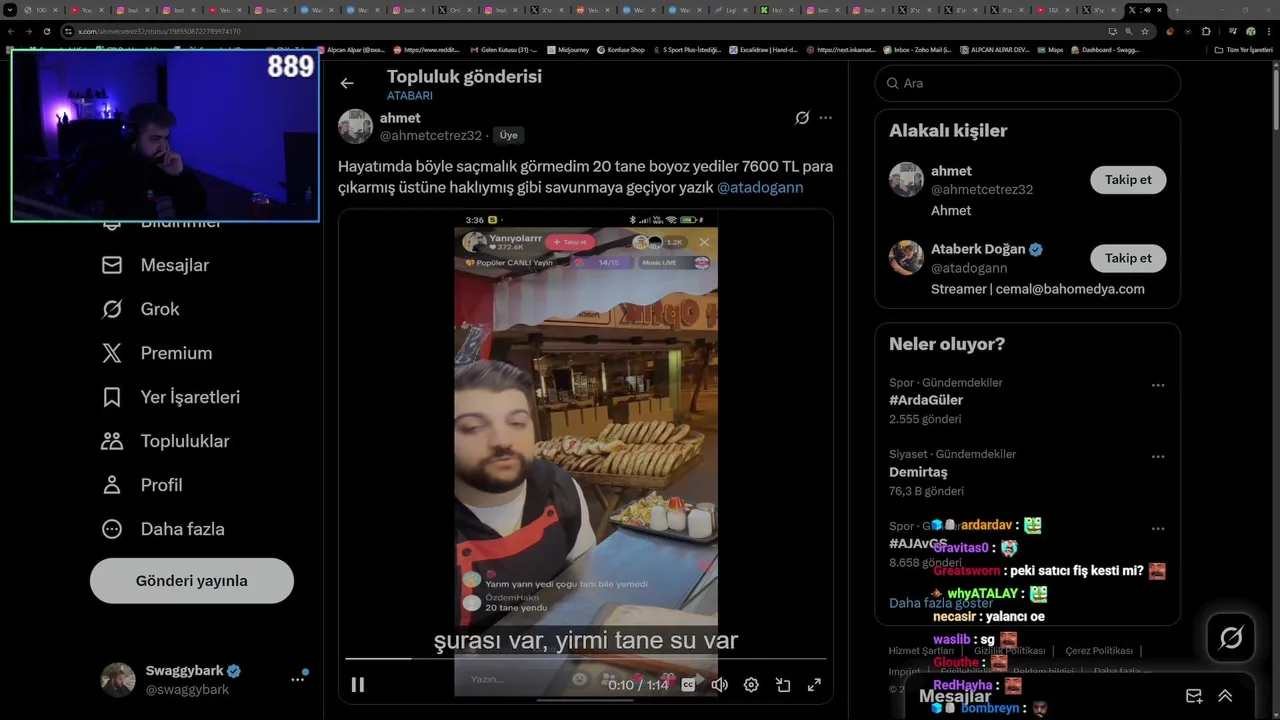
Task: Open the Midjourney bookmark
Action: pos(568,49)
